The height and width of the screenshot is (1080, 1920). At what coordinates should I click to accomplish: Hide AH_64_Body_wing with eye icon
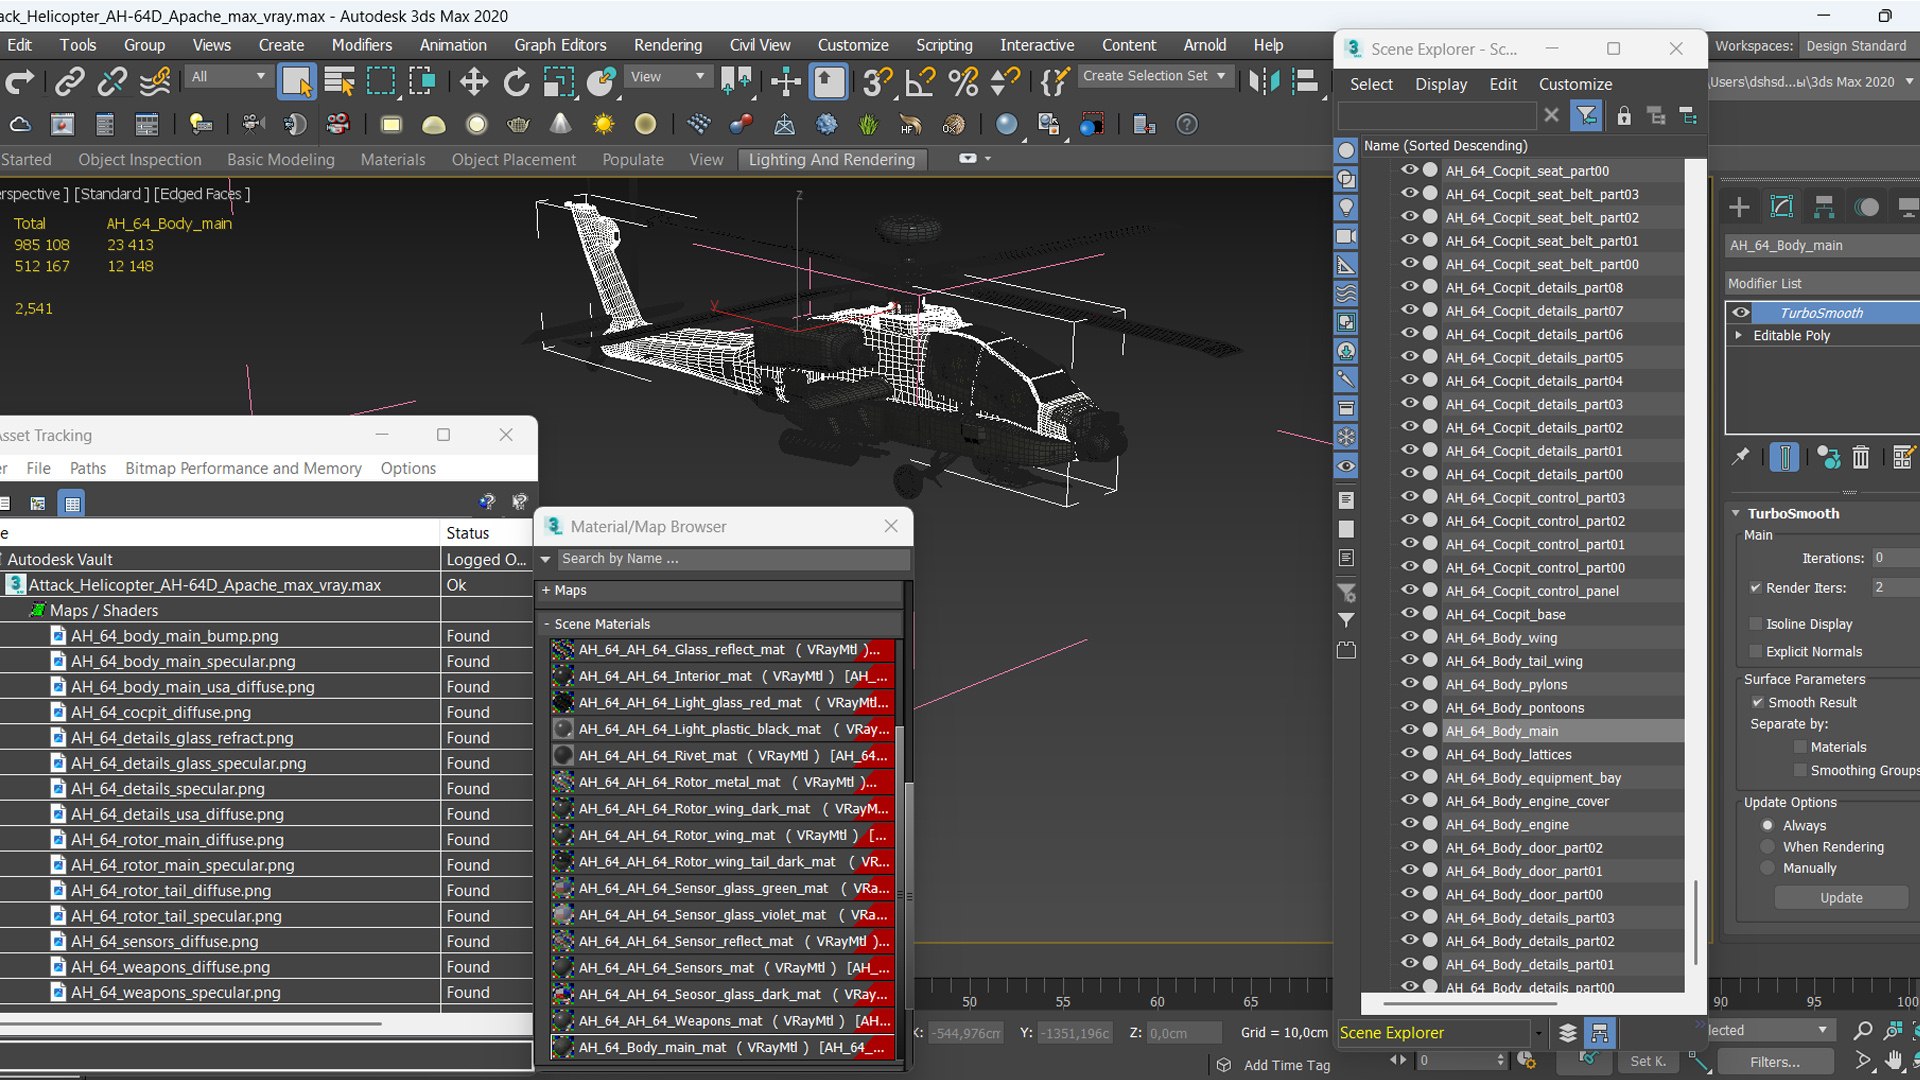click(1409, 637)
